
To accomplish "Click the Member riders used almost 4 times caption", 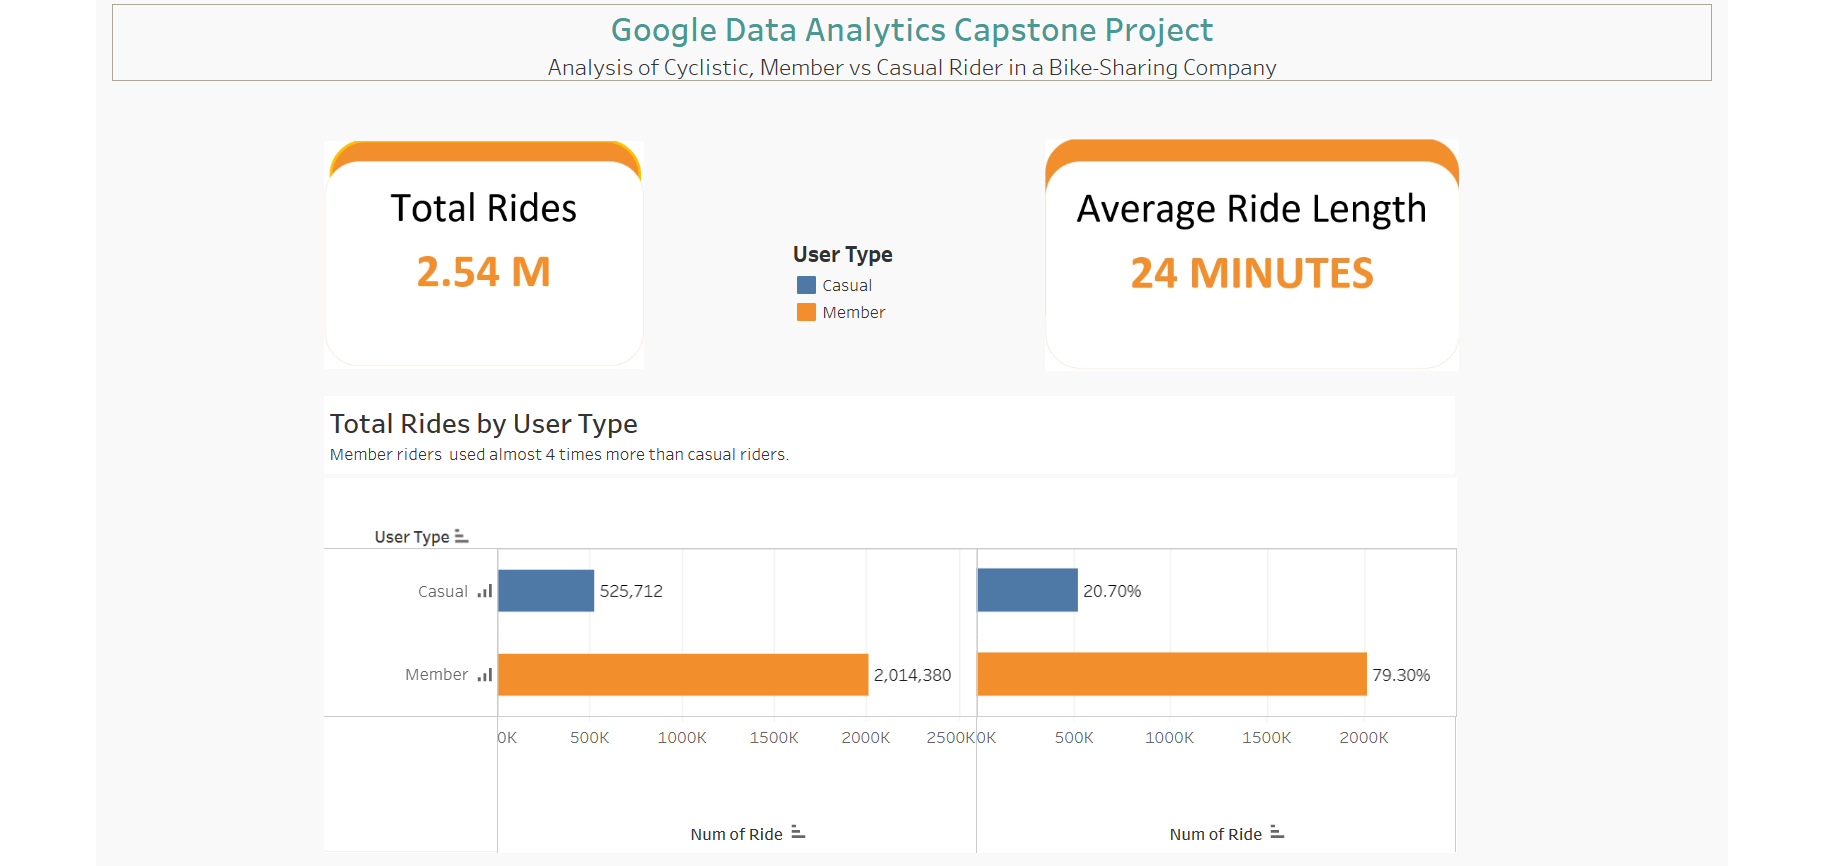I will pos(559,454).
